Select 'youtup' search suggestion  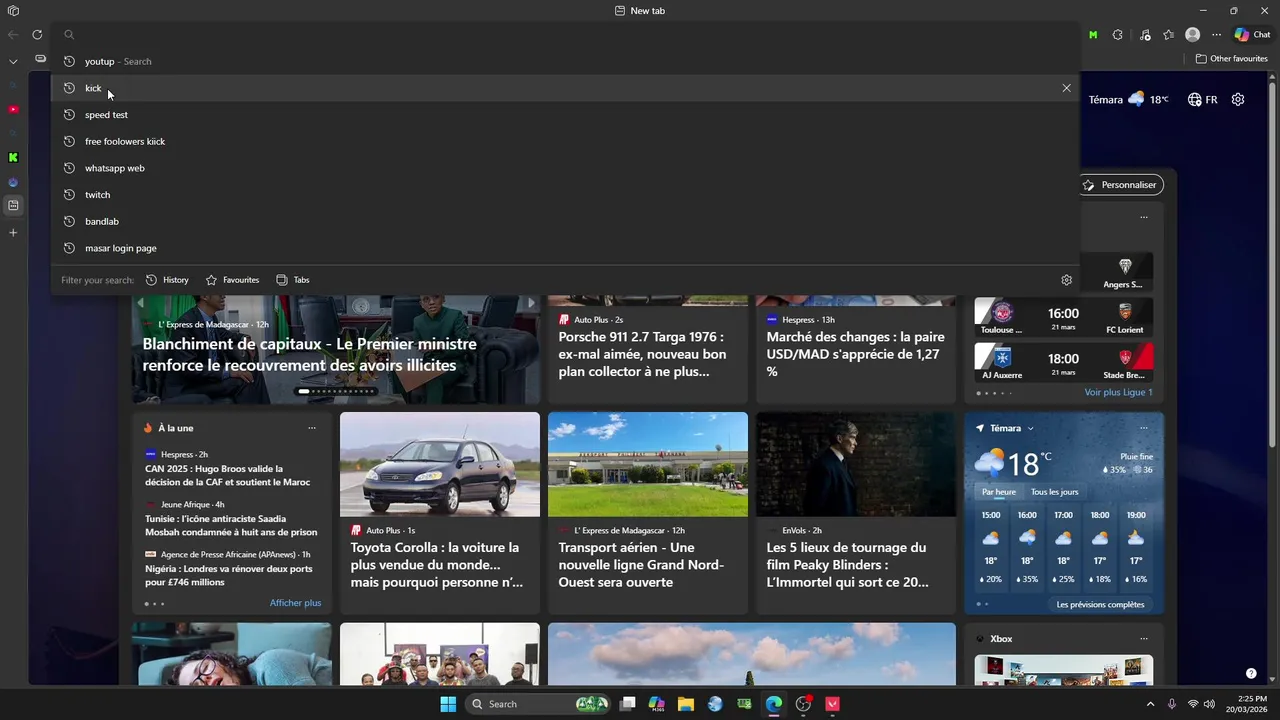[x=565, y=61]
